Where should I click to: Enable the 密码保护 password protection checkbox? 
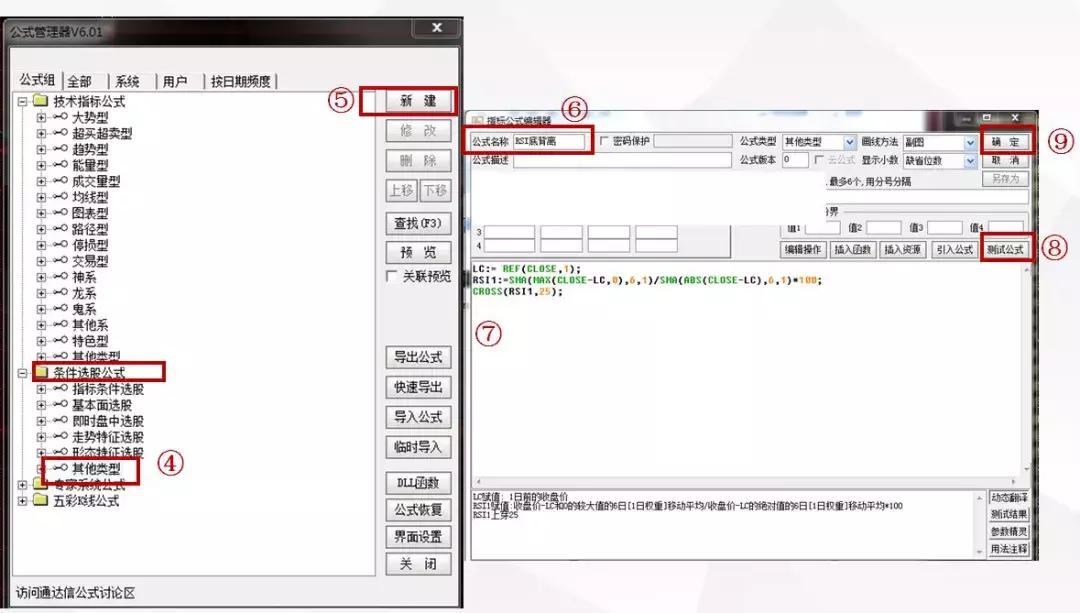[x=602, y=141]
